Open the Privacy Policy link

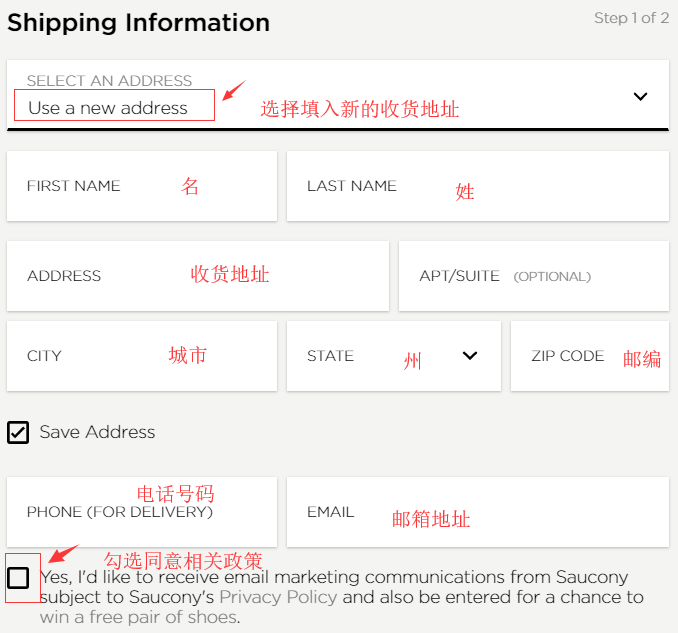pyautogui.click(x=278, y=597)
